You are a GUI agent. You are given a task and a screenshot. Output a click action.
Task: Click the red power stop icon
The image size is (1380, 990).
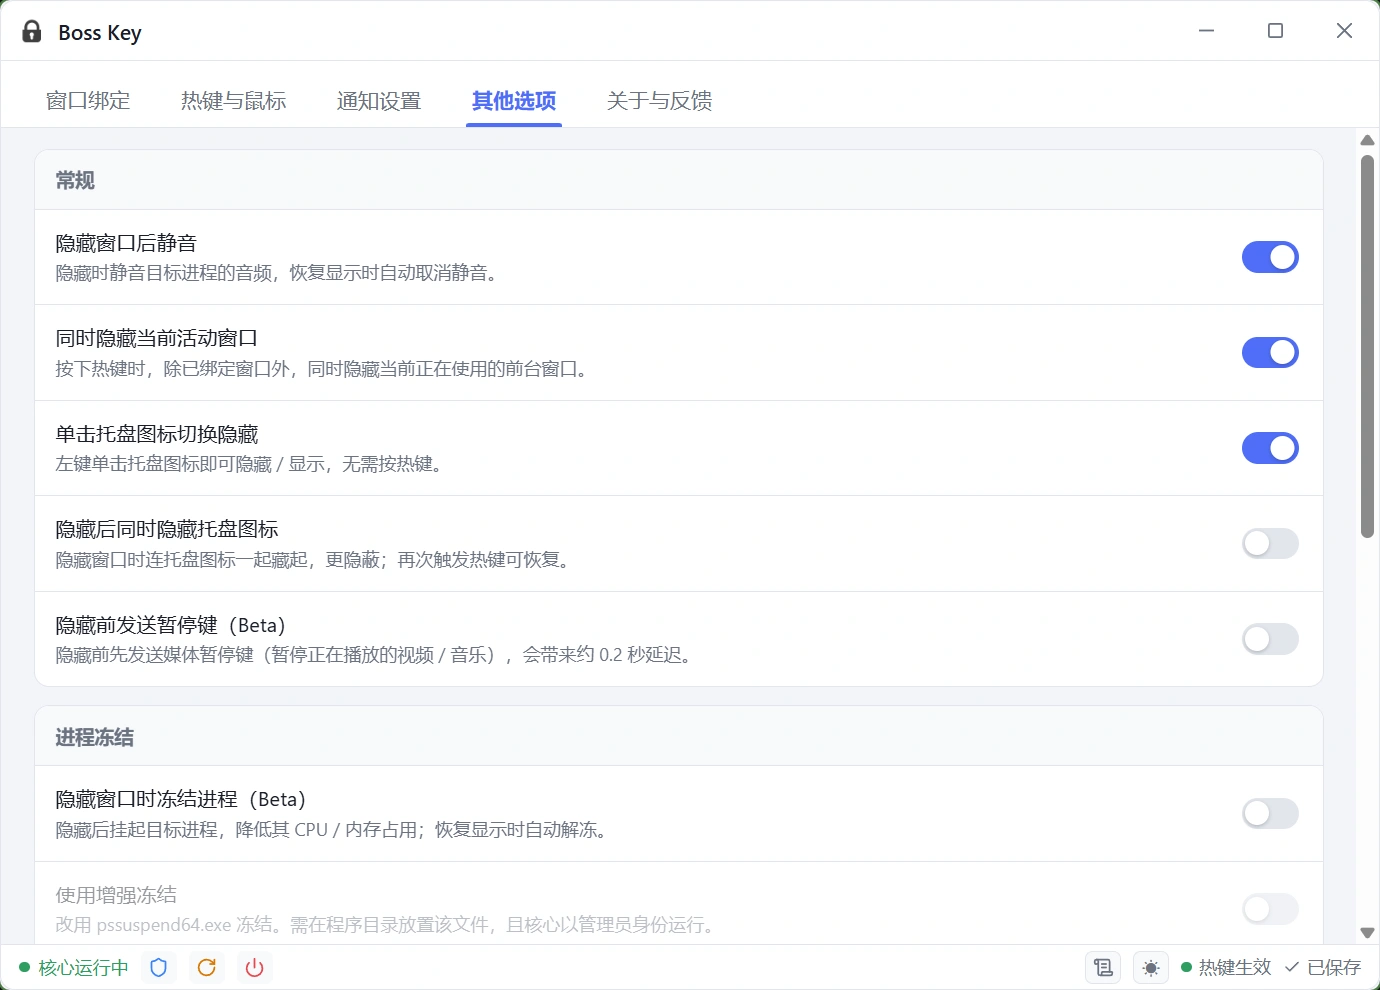click(254, 967)
